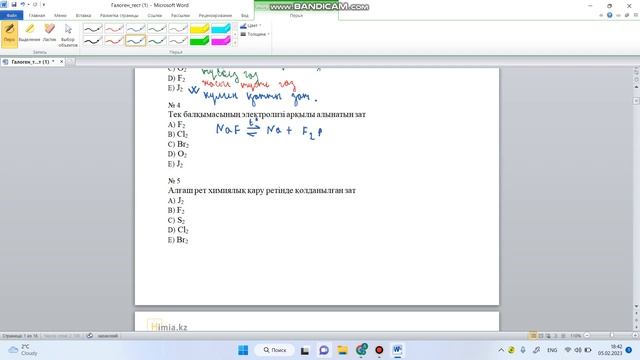Choose the green highlighter swatch
Screen dimensions: 640x360
click(x=200, y=40)
